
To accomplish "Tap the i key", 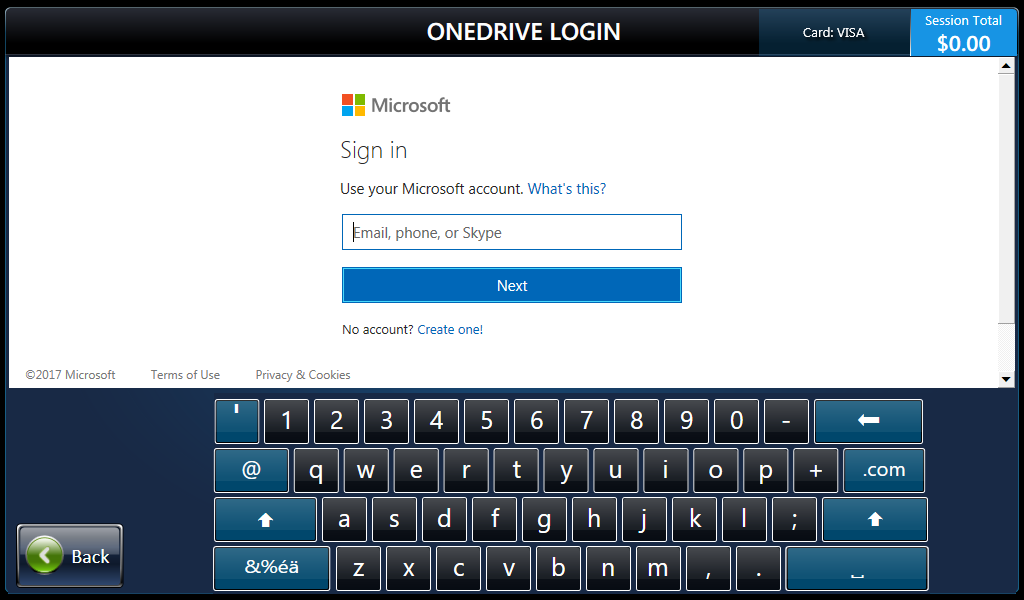I will [665, 470].
